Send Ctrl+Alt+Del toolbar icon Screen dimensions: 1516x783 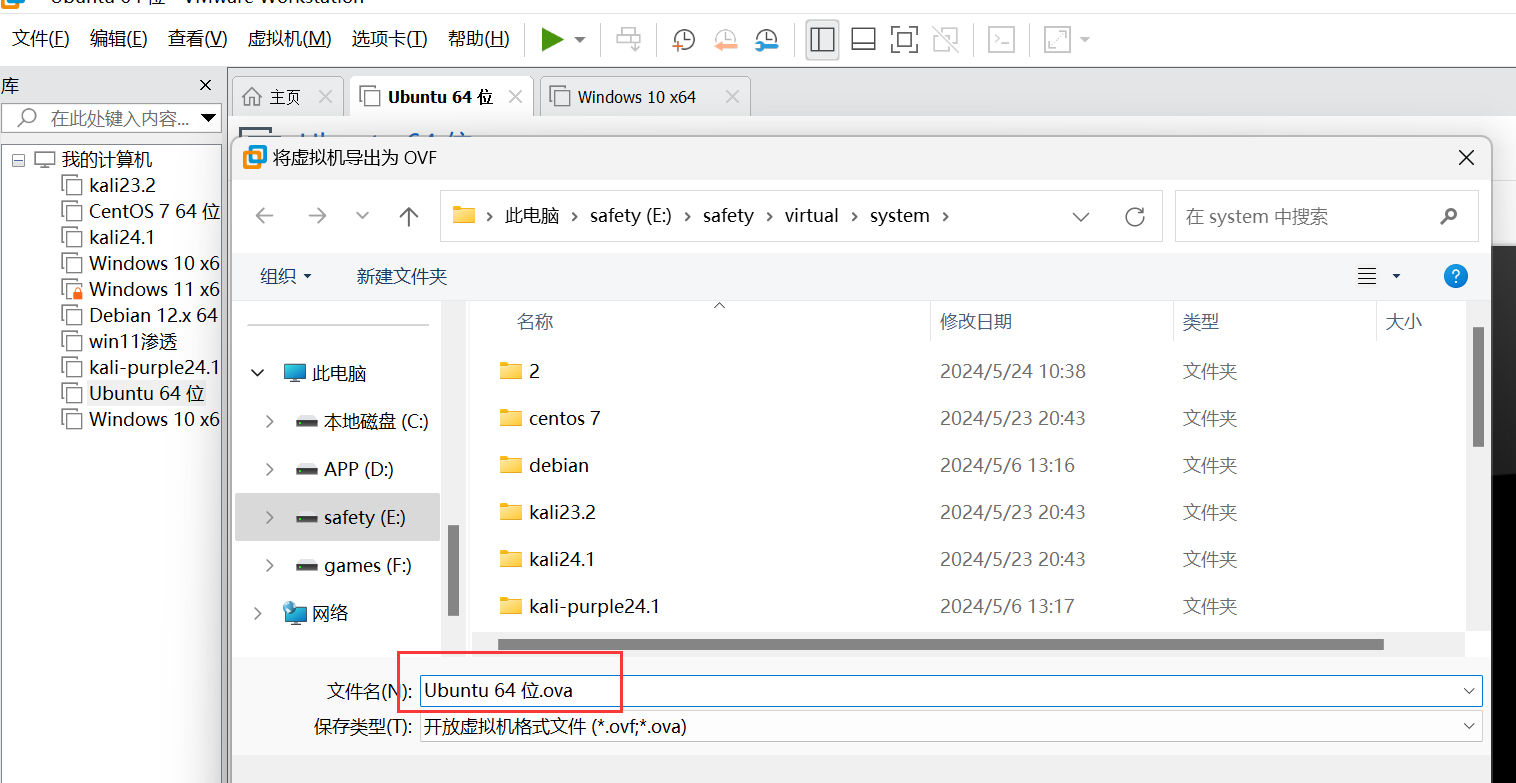coord(628,39)
